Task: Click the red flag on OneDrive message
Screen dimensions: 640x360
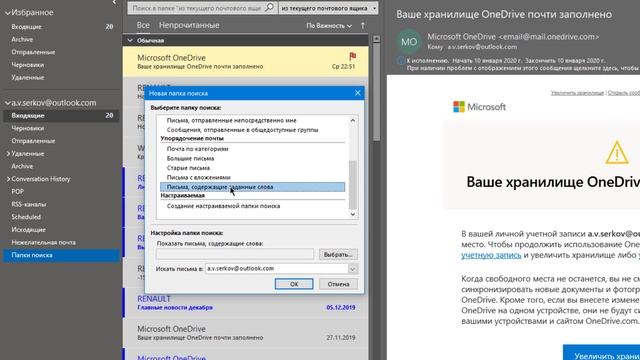Action: click(x=352, y=56)
